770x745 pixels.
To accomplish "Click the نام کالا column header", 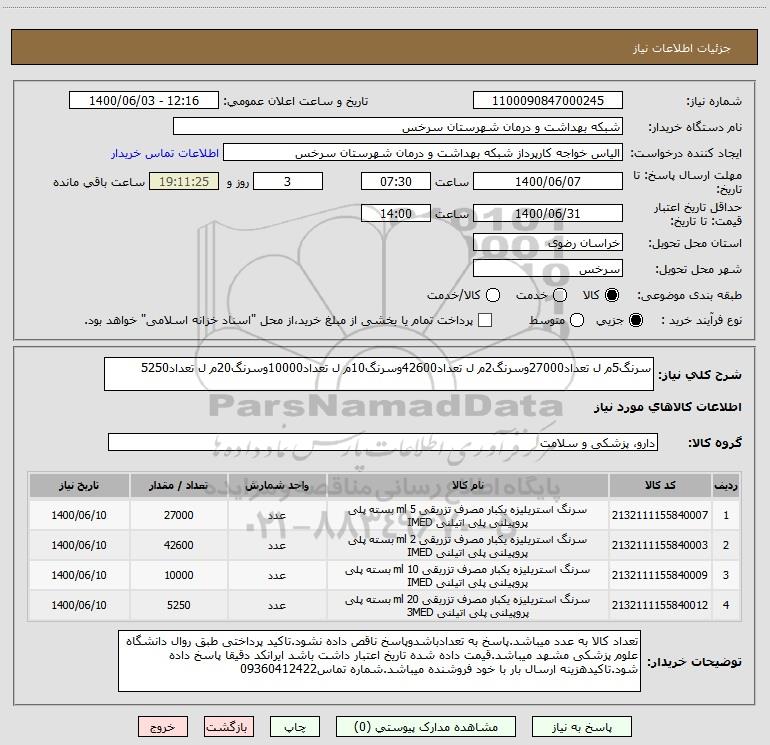I will pyautogui.click(x=468, y=486).
